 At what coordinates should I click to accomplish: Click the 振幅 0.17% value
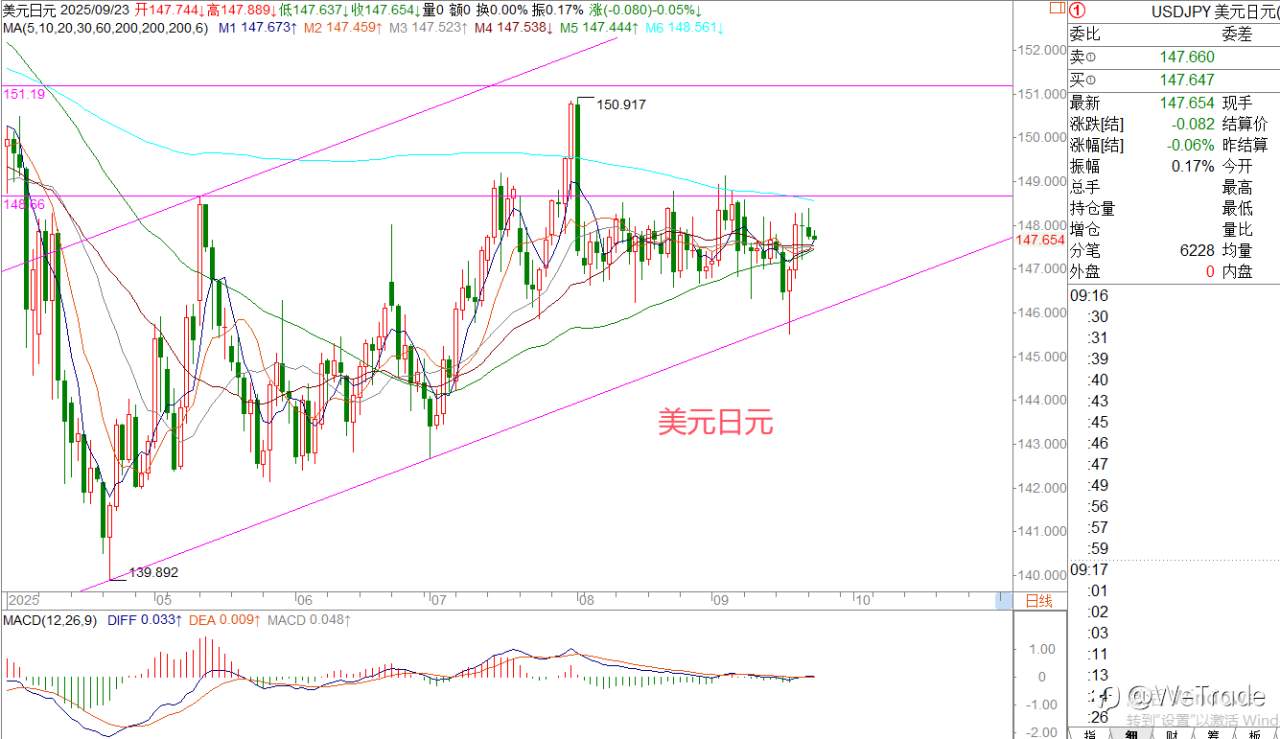click(x=1194, y=166)
